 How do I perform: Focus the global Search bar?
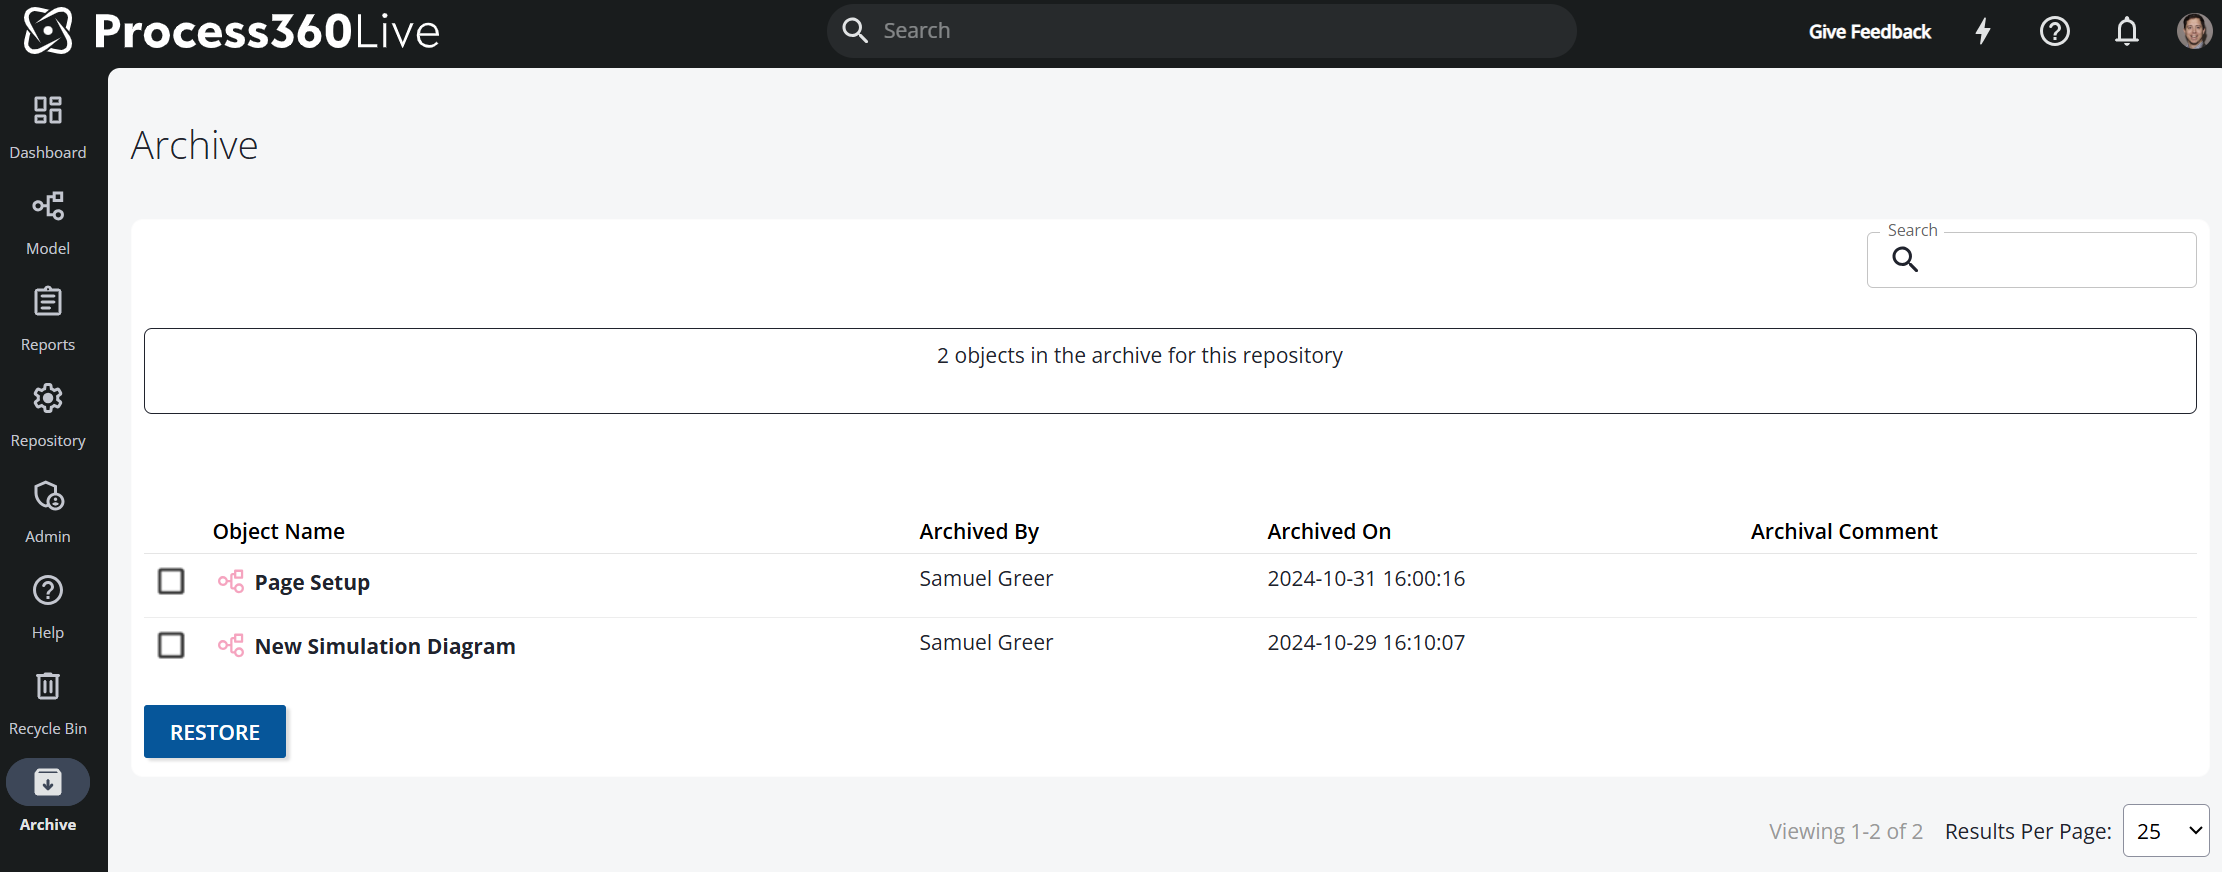pos(1200,31)
